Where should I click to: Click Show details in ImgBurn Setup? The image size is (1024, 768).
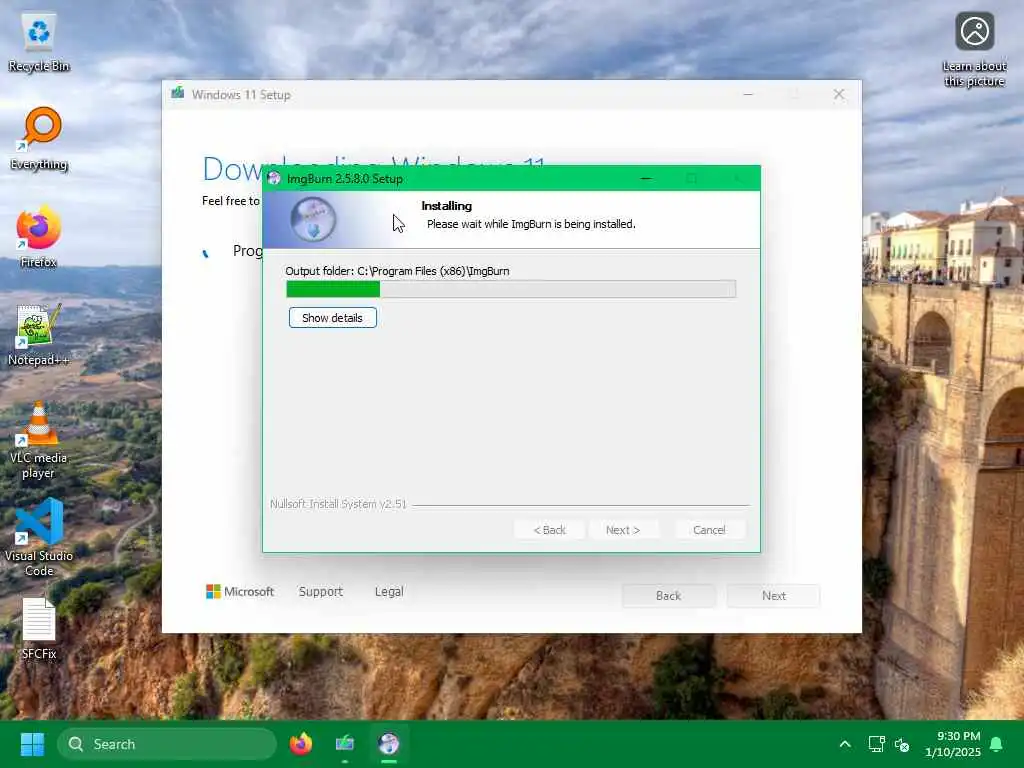(x=332, y=317)
